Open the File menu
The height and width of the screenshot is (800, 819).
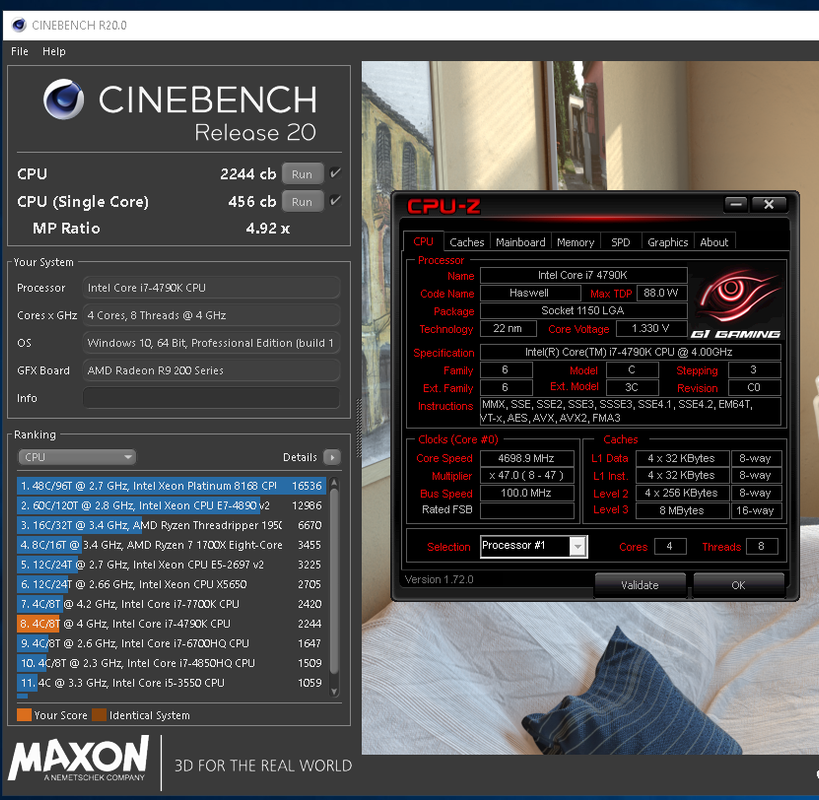point(20,51)
